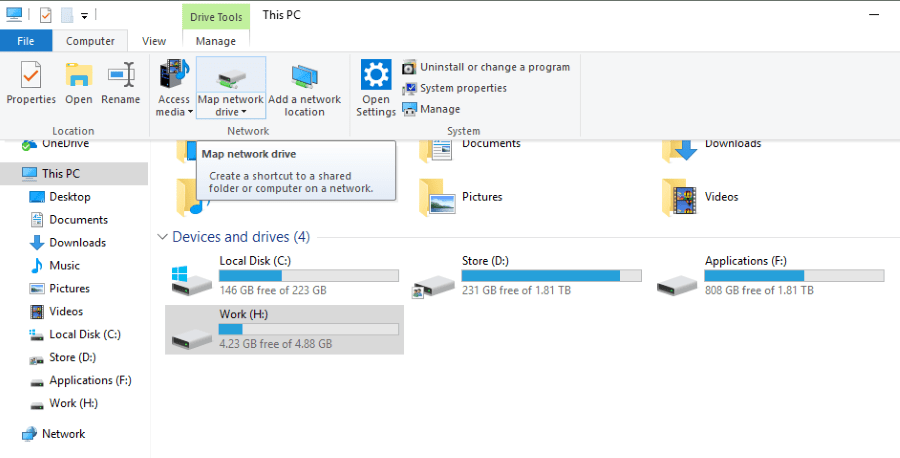Switch to the View tab
This screenshot has width=900, height=458.
pyautogui.click(x=154, y=41)
